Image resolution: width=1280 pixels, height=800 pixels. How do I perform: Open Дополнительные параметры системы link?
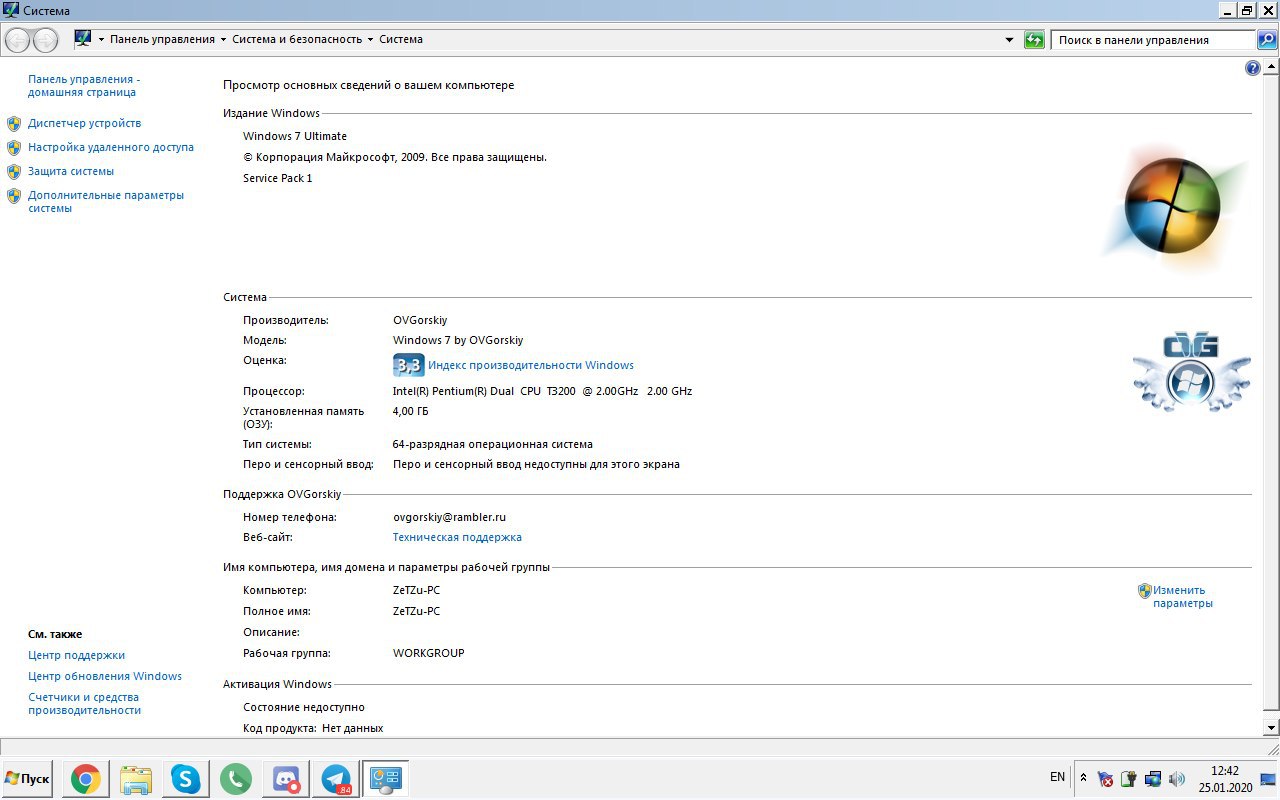106,201
